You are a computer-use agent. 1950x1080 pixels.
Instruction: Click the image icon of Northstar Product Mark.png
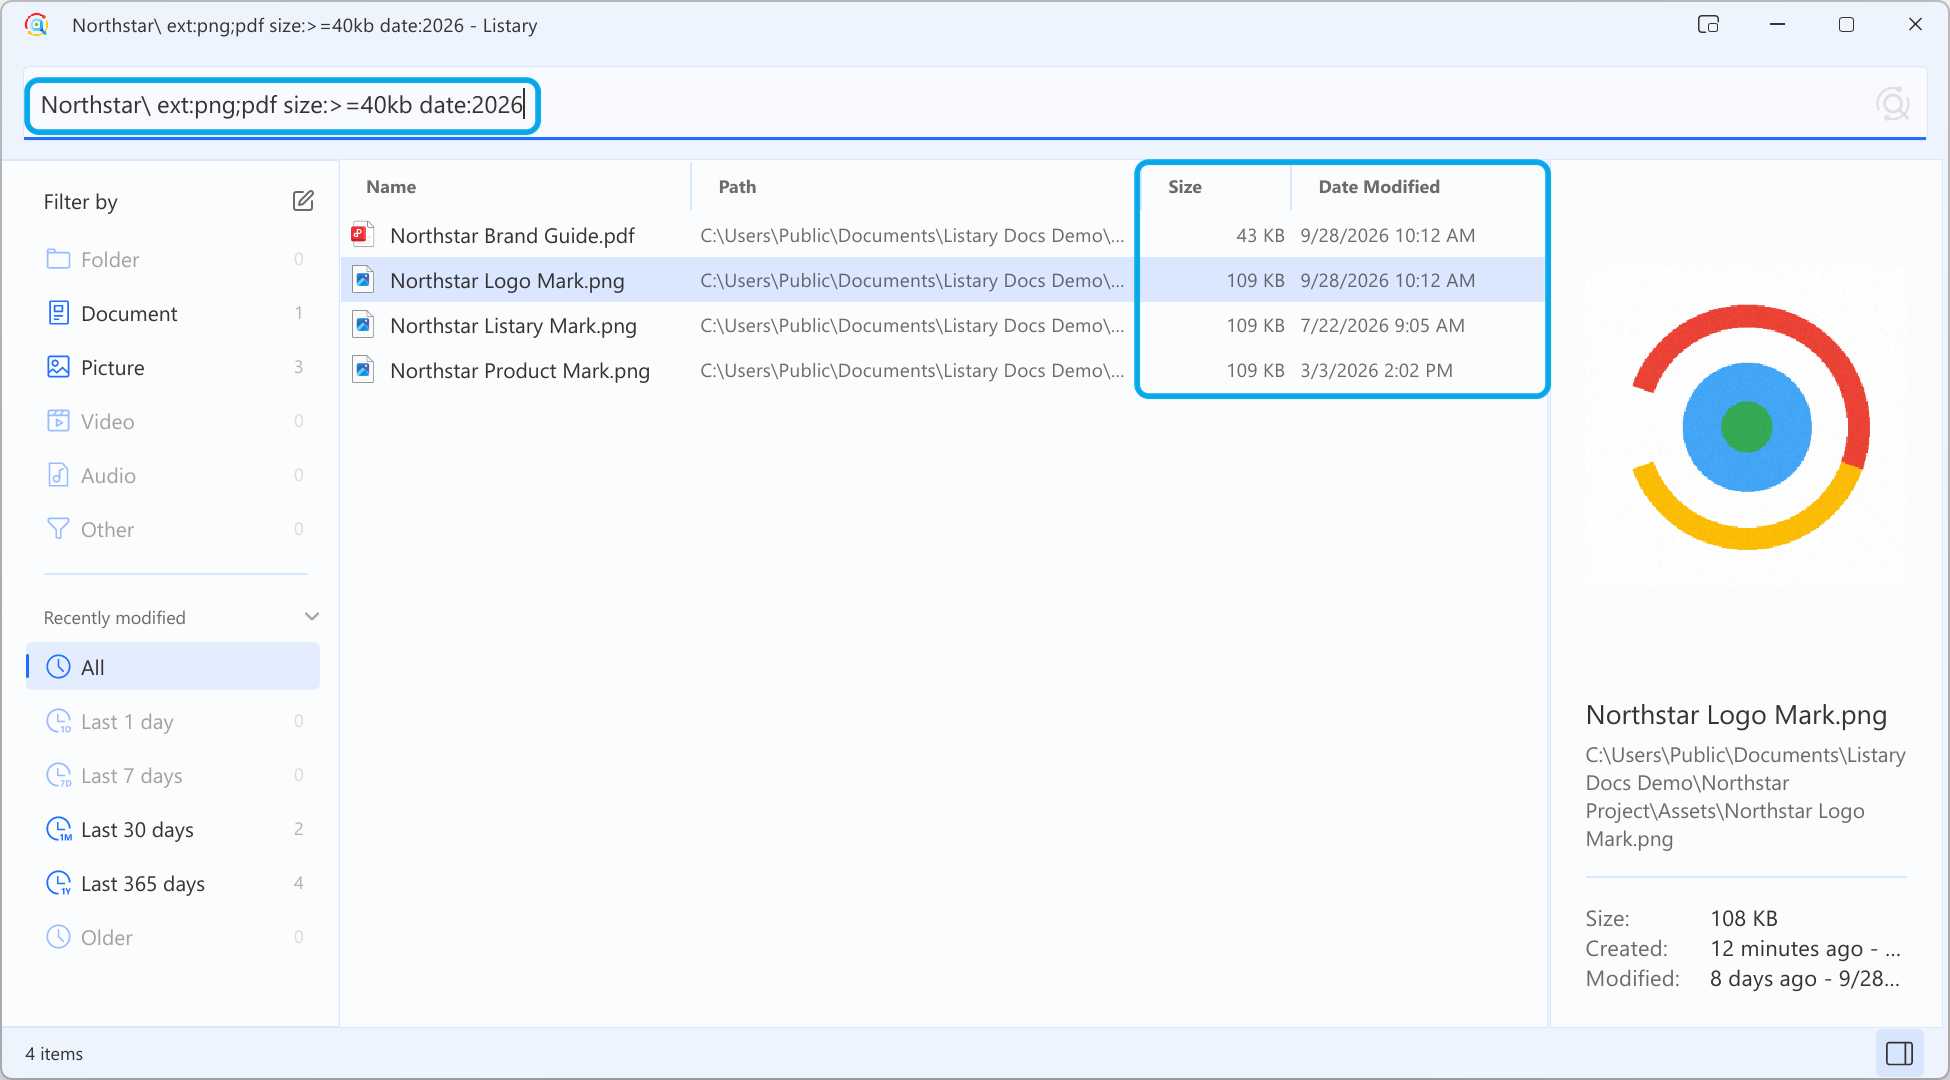(x=363, y=370)
